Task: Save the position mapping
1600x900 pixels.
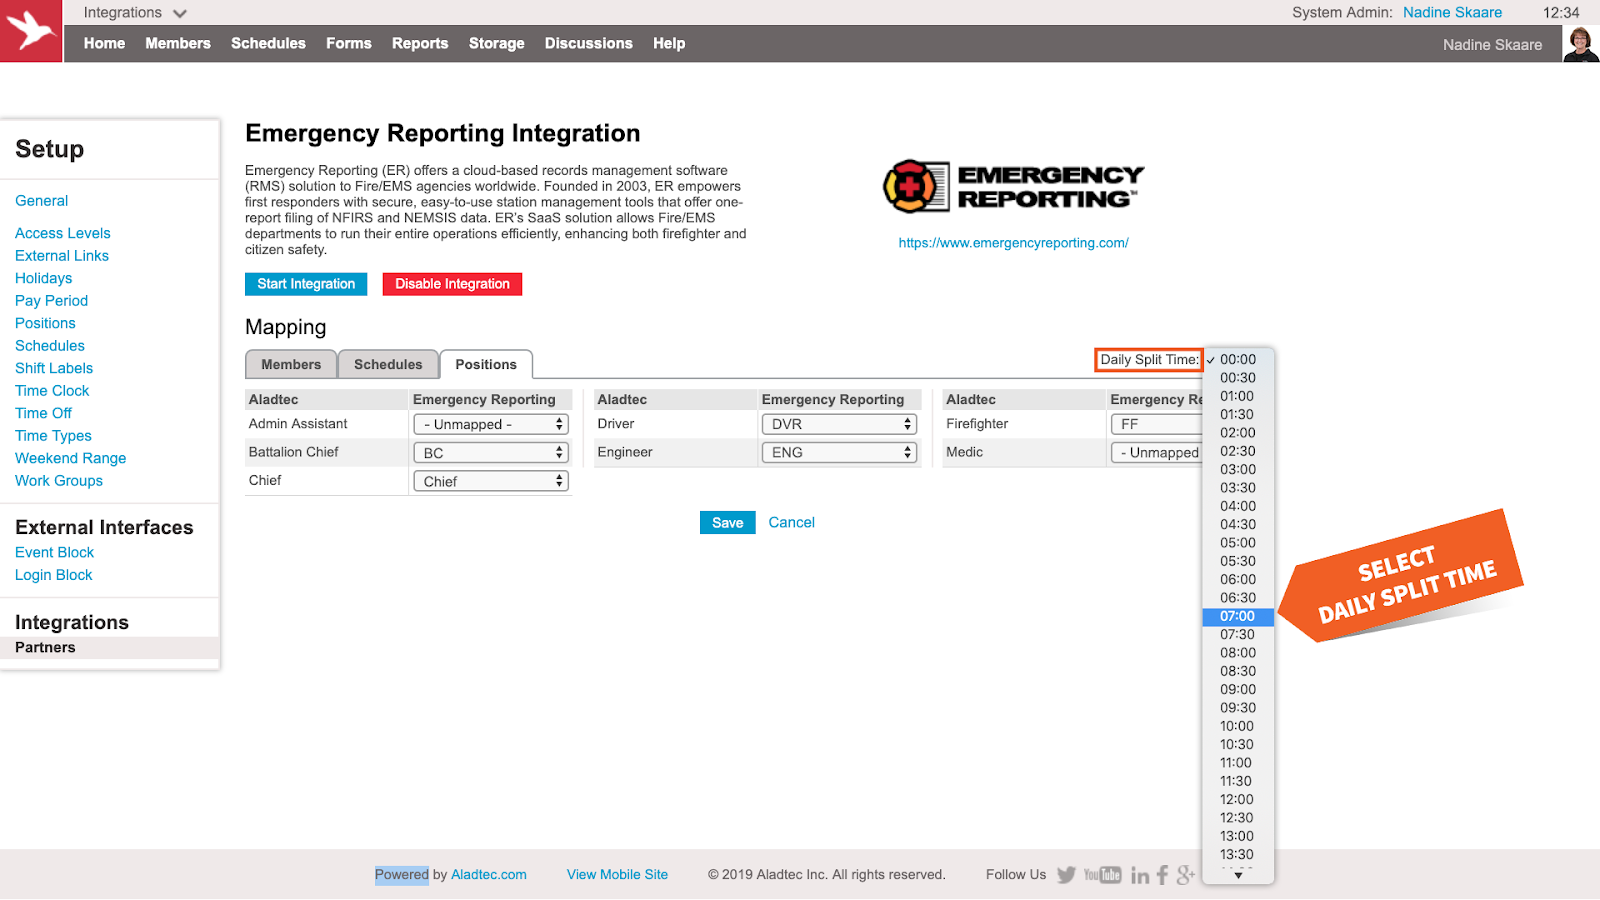Action: [728, 523]
